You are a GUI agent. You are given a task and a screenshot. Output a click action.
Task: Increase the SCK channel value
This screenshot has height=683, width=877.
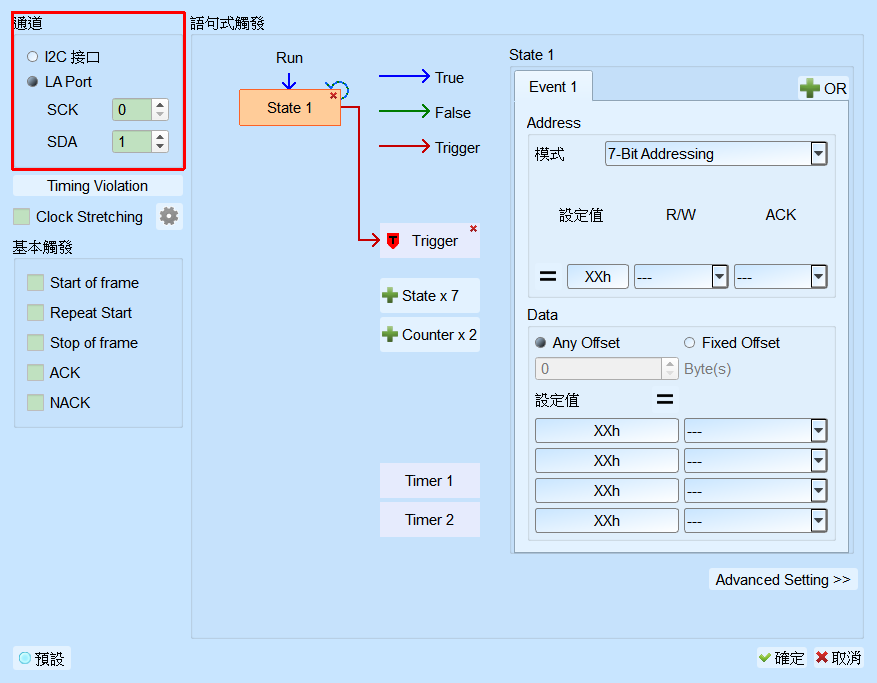click(160, 105)
